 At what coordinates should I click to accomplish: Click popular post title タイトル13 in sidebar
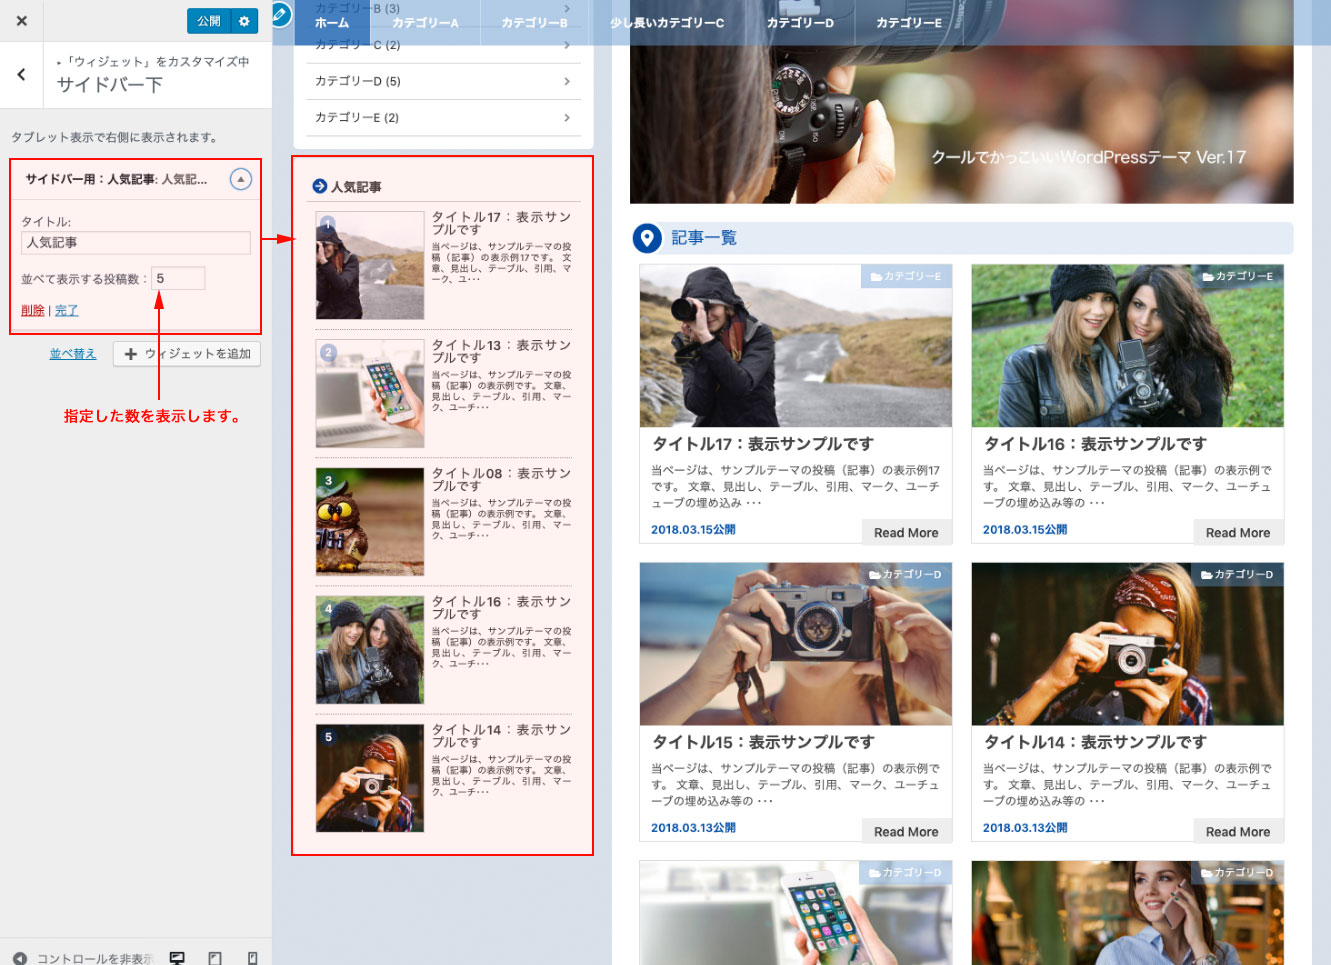coord(501,351)
